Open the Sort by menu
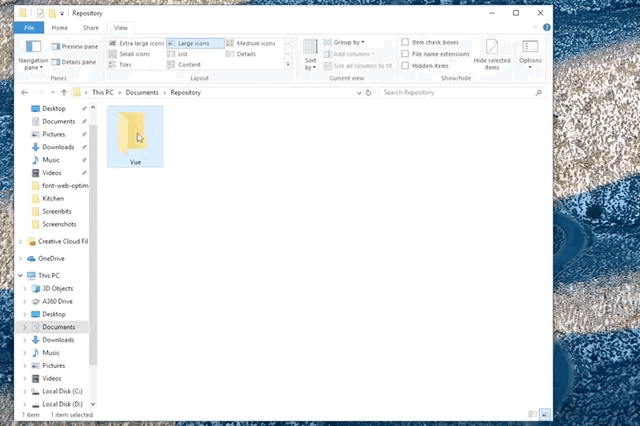Image resolution: width=640 pixels, height=426 pixels. [x=310, y=55]
